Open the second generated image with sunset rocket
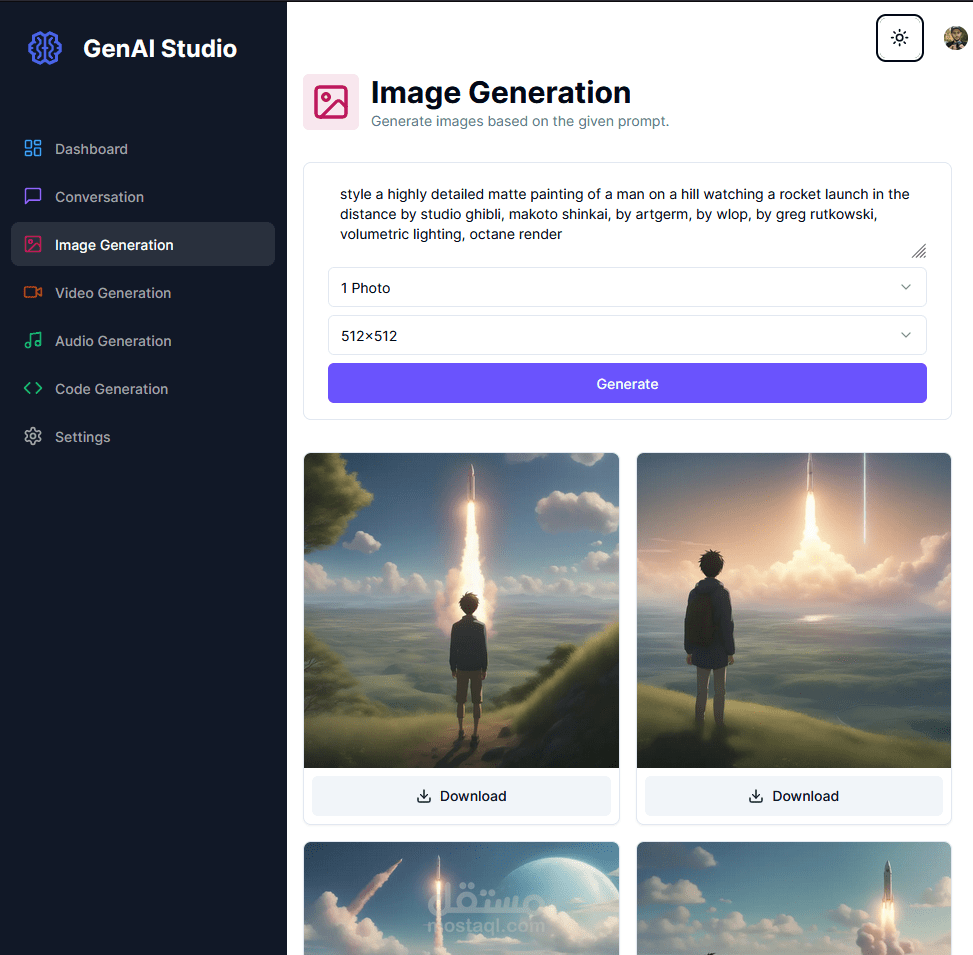 pos(794,610)
